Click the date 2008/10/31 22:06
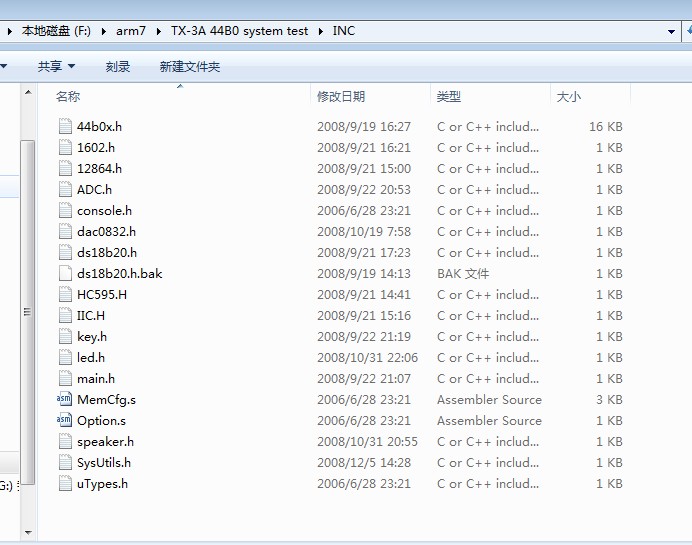The height and width of the screenshot is (545, 692). coord(367,358)
